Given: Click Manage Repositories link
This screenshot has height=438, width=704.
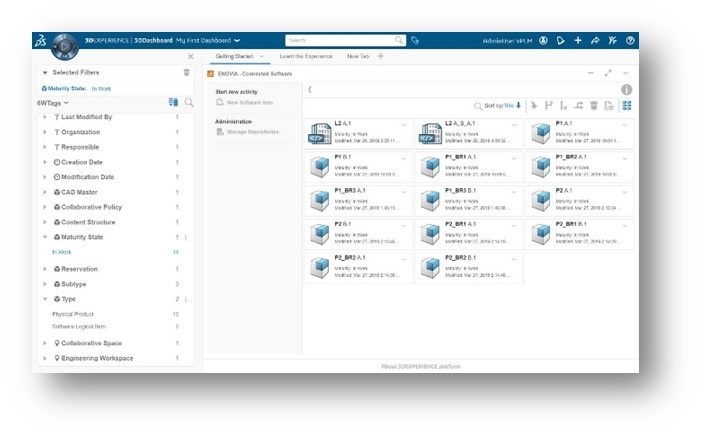Looking at the screenshot, I should pos(253,132).
